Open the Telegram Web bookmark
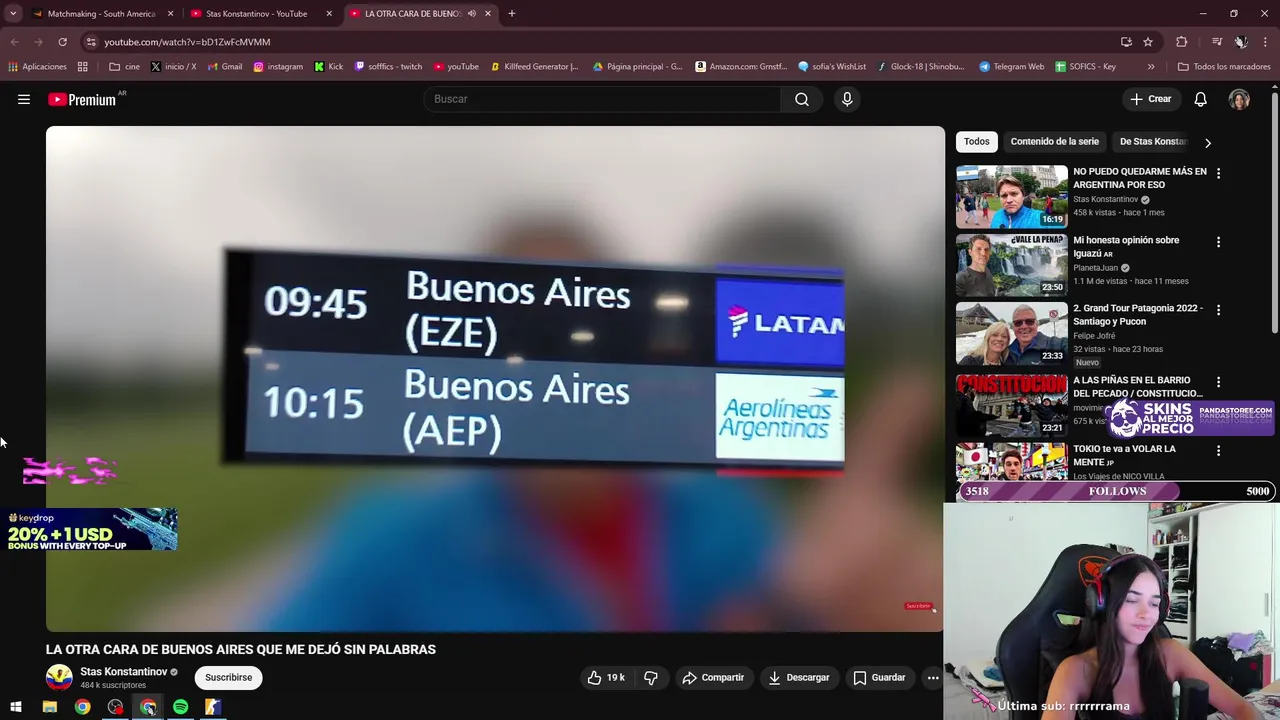1280x720 pixels. tap(1011, 67)
